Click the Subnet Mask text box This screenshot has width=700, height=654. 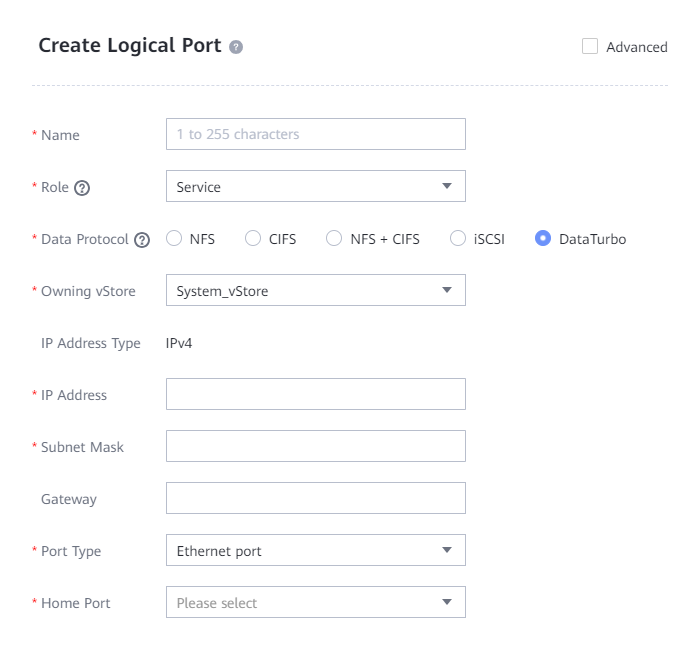[x=315, y=446]
